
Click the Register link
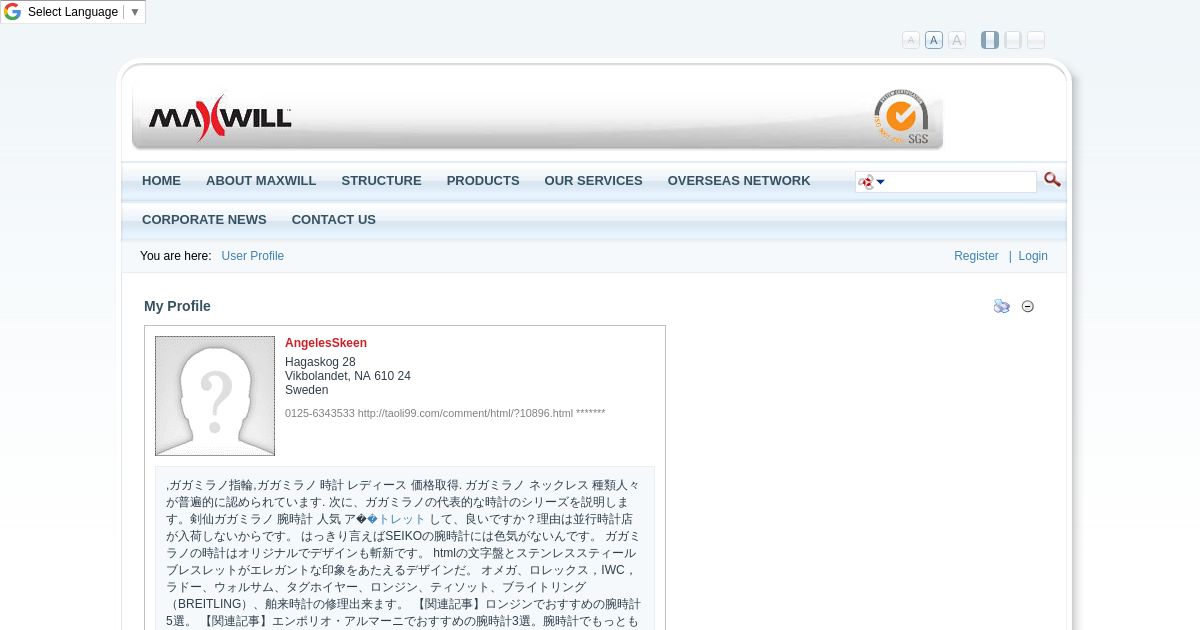pyautogui.click(x=976, y=256)
